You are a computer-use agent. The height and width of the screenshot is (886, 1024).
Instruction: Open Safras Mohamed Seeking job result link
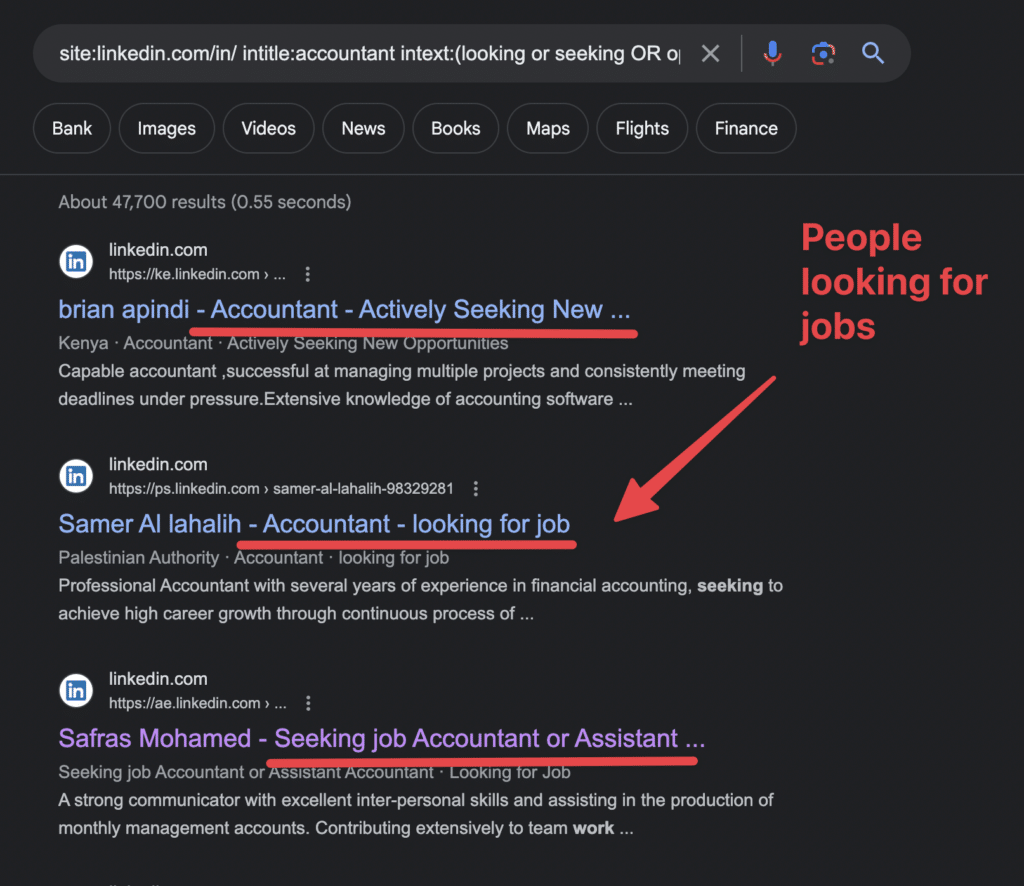coord(381,738)
